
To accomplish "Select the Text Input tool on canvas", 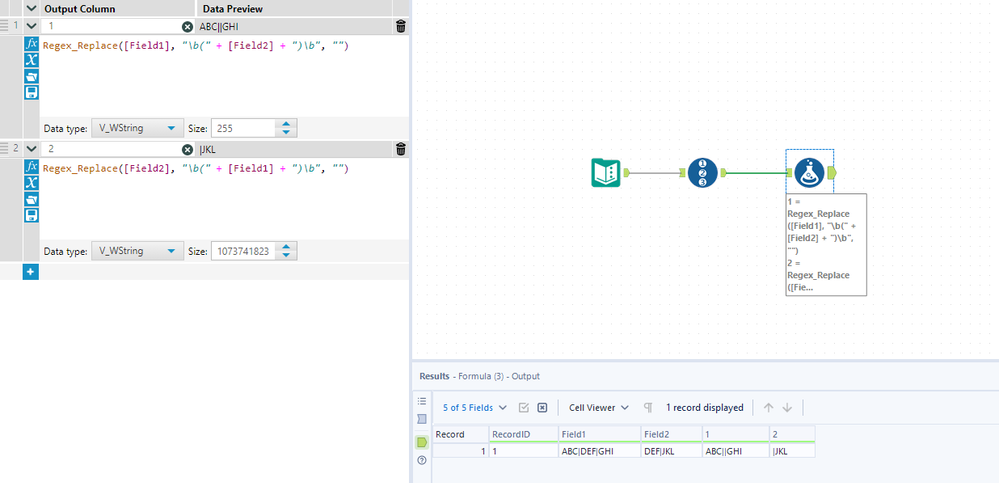I will 606,172.
